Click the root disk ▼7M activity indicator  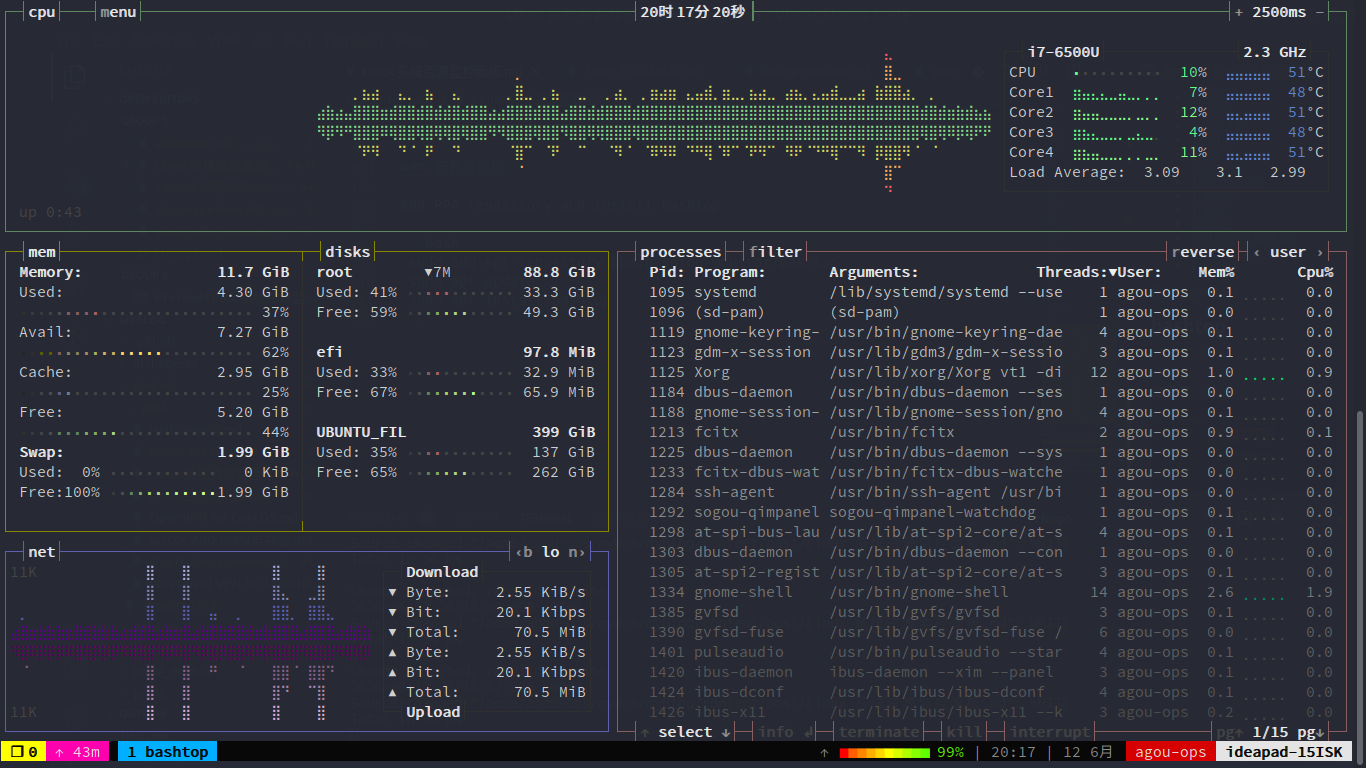[x=438, y=272]
